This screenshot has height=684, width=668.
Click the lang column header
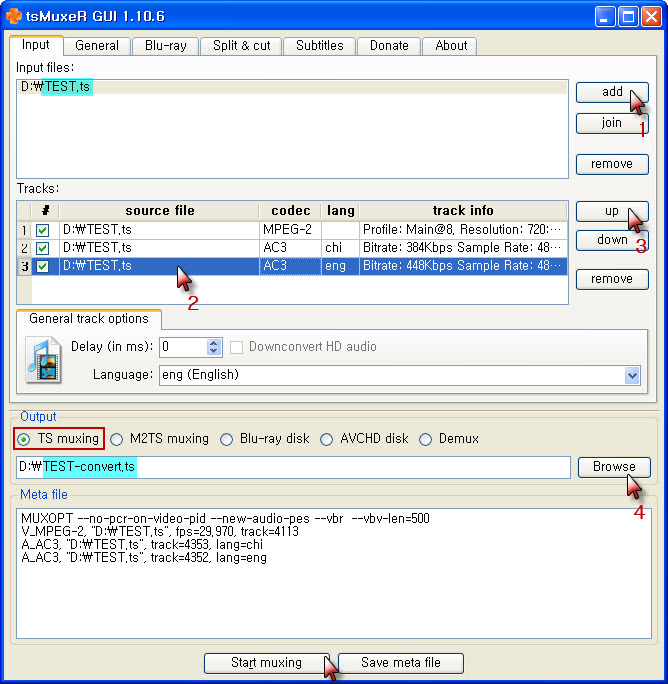[340, 211]
